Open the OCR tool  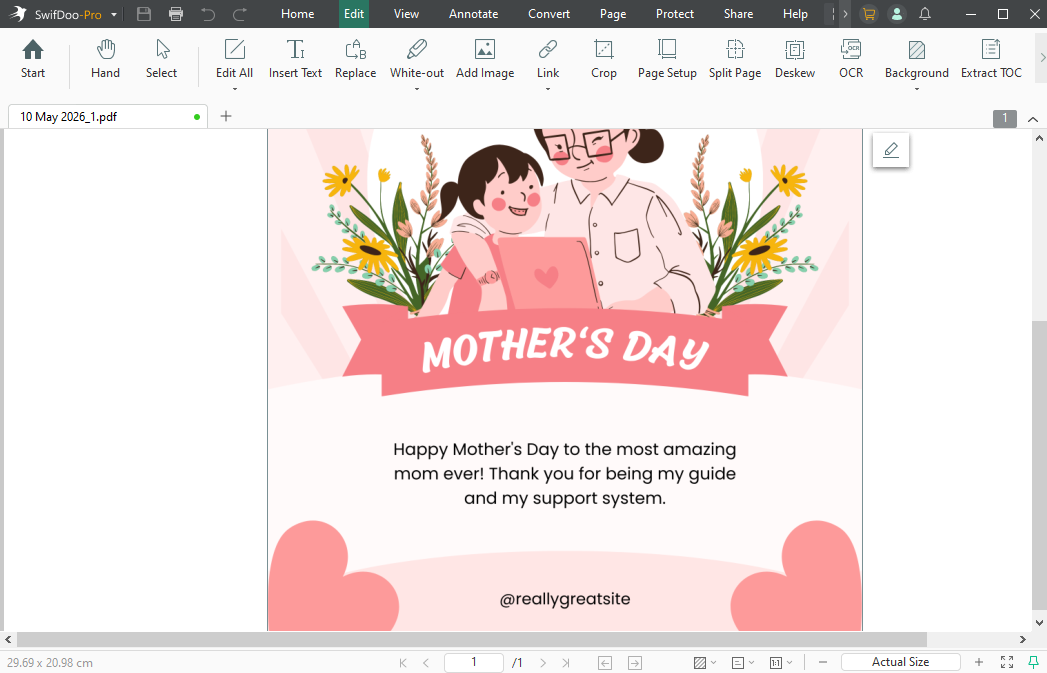tap(851, 60)
